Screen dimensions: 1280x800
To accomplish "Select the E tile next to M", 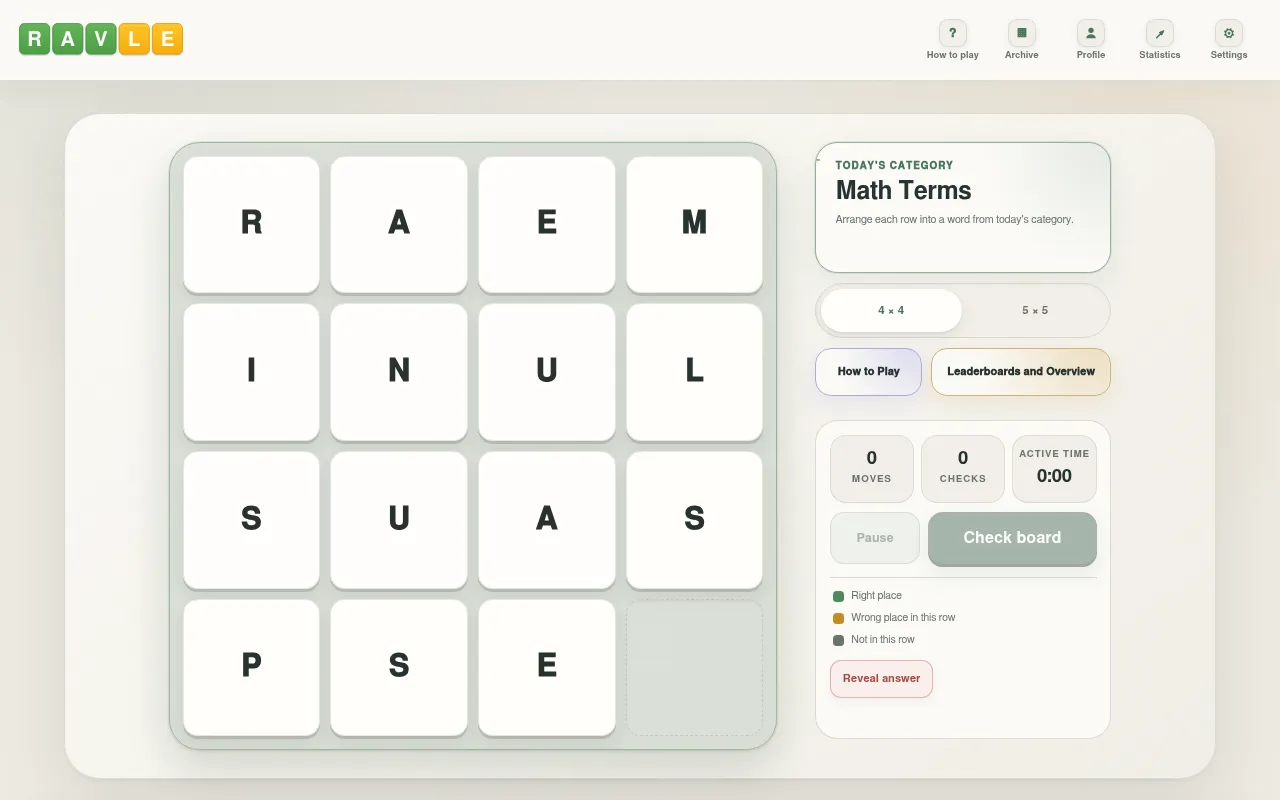I will coord(547,224).
